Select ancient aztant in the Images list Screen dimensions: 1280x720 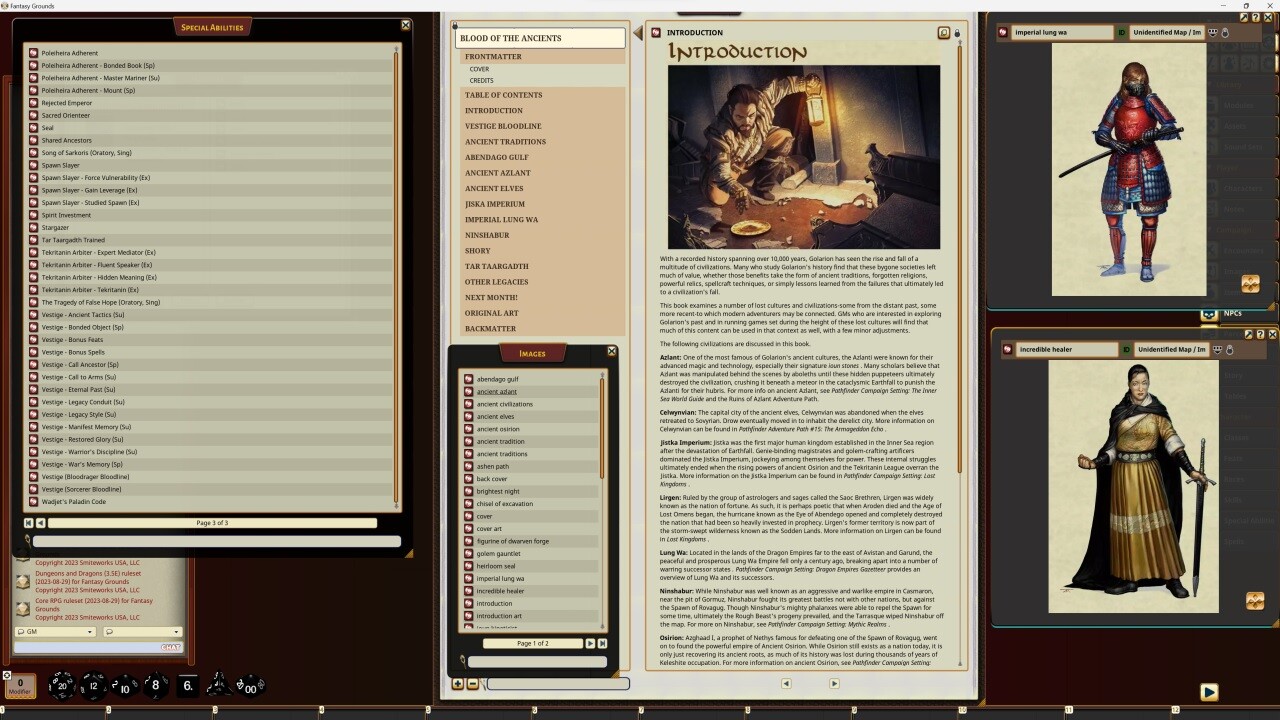point(495,391)
